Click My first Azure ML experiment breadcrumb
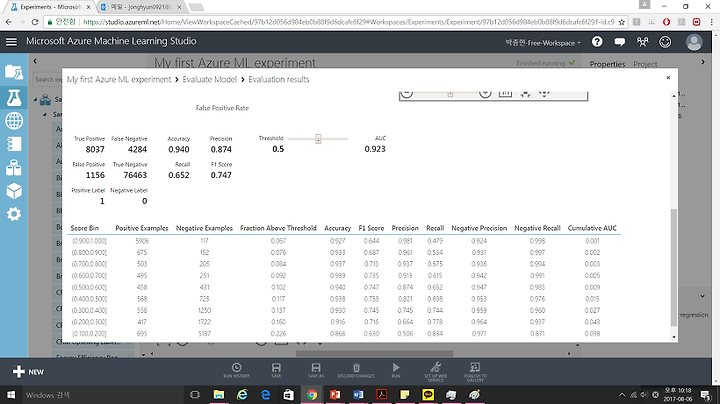 click(119, 79)
